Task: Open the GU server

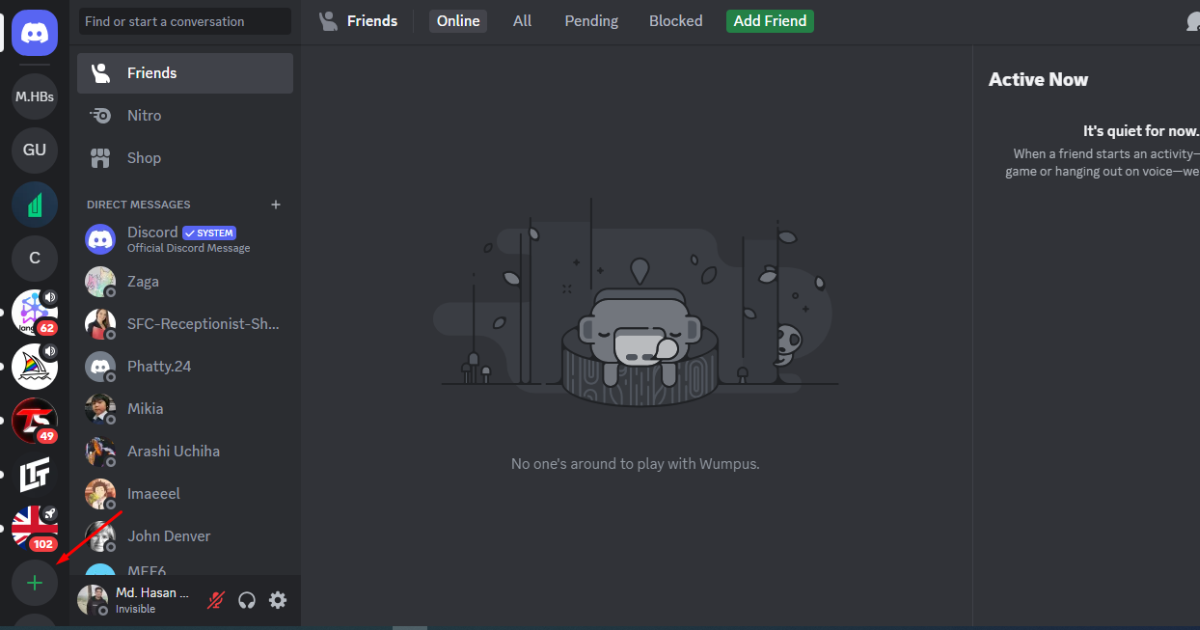Action: [x=35, y=150]
